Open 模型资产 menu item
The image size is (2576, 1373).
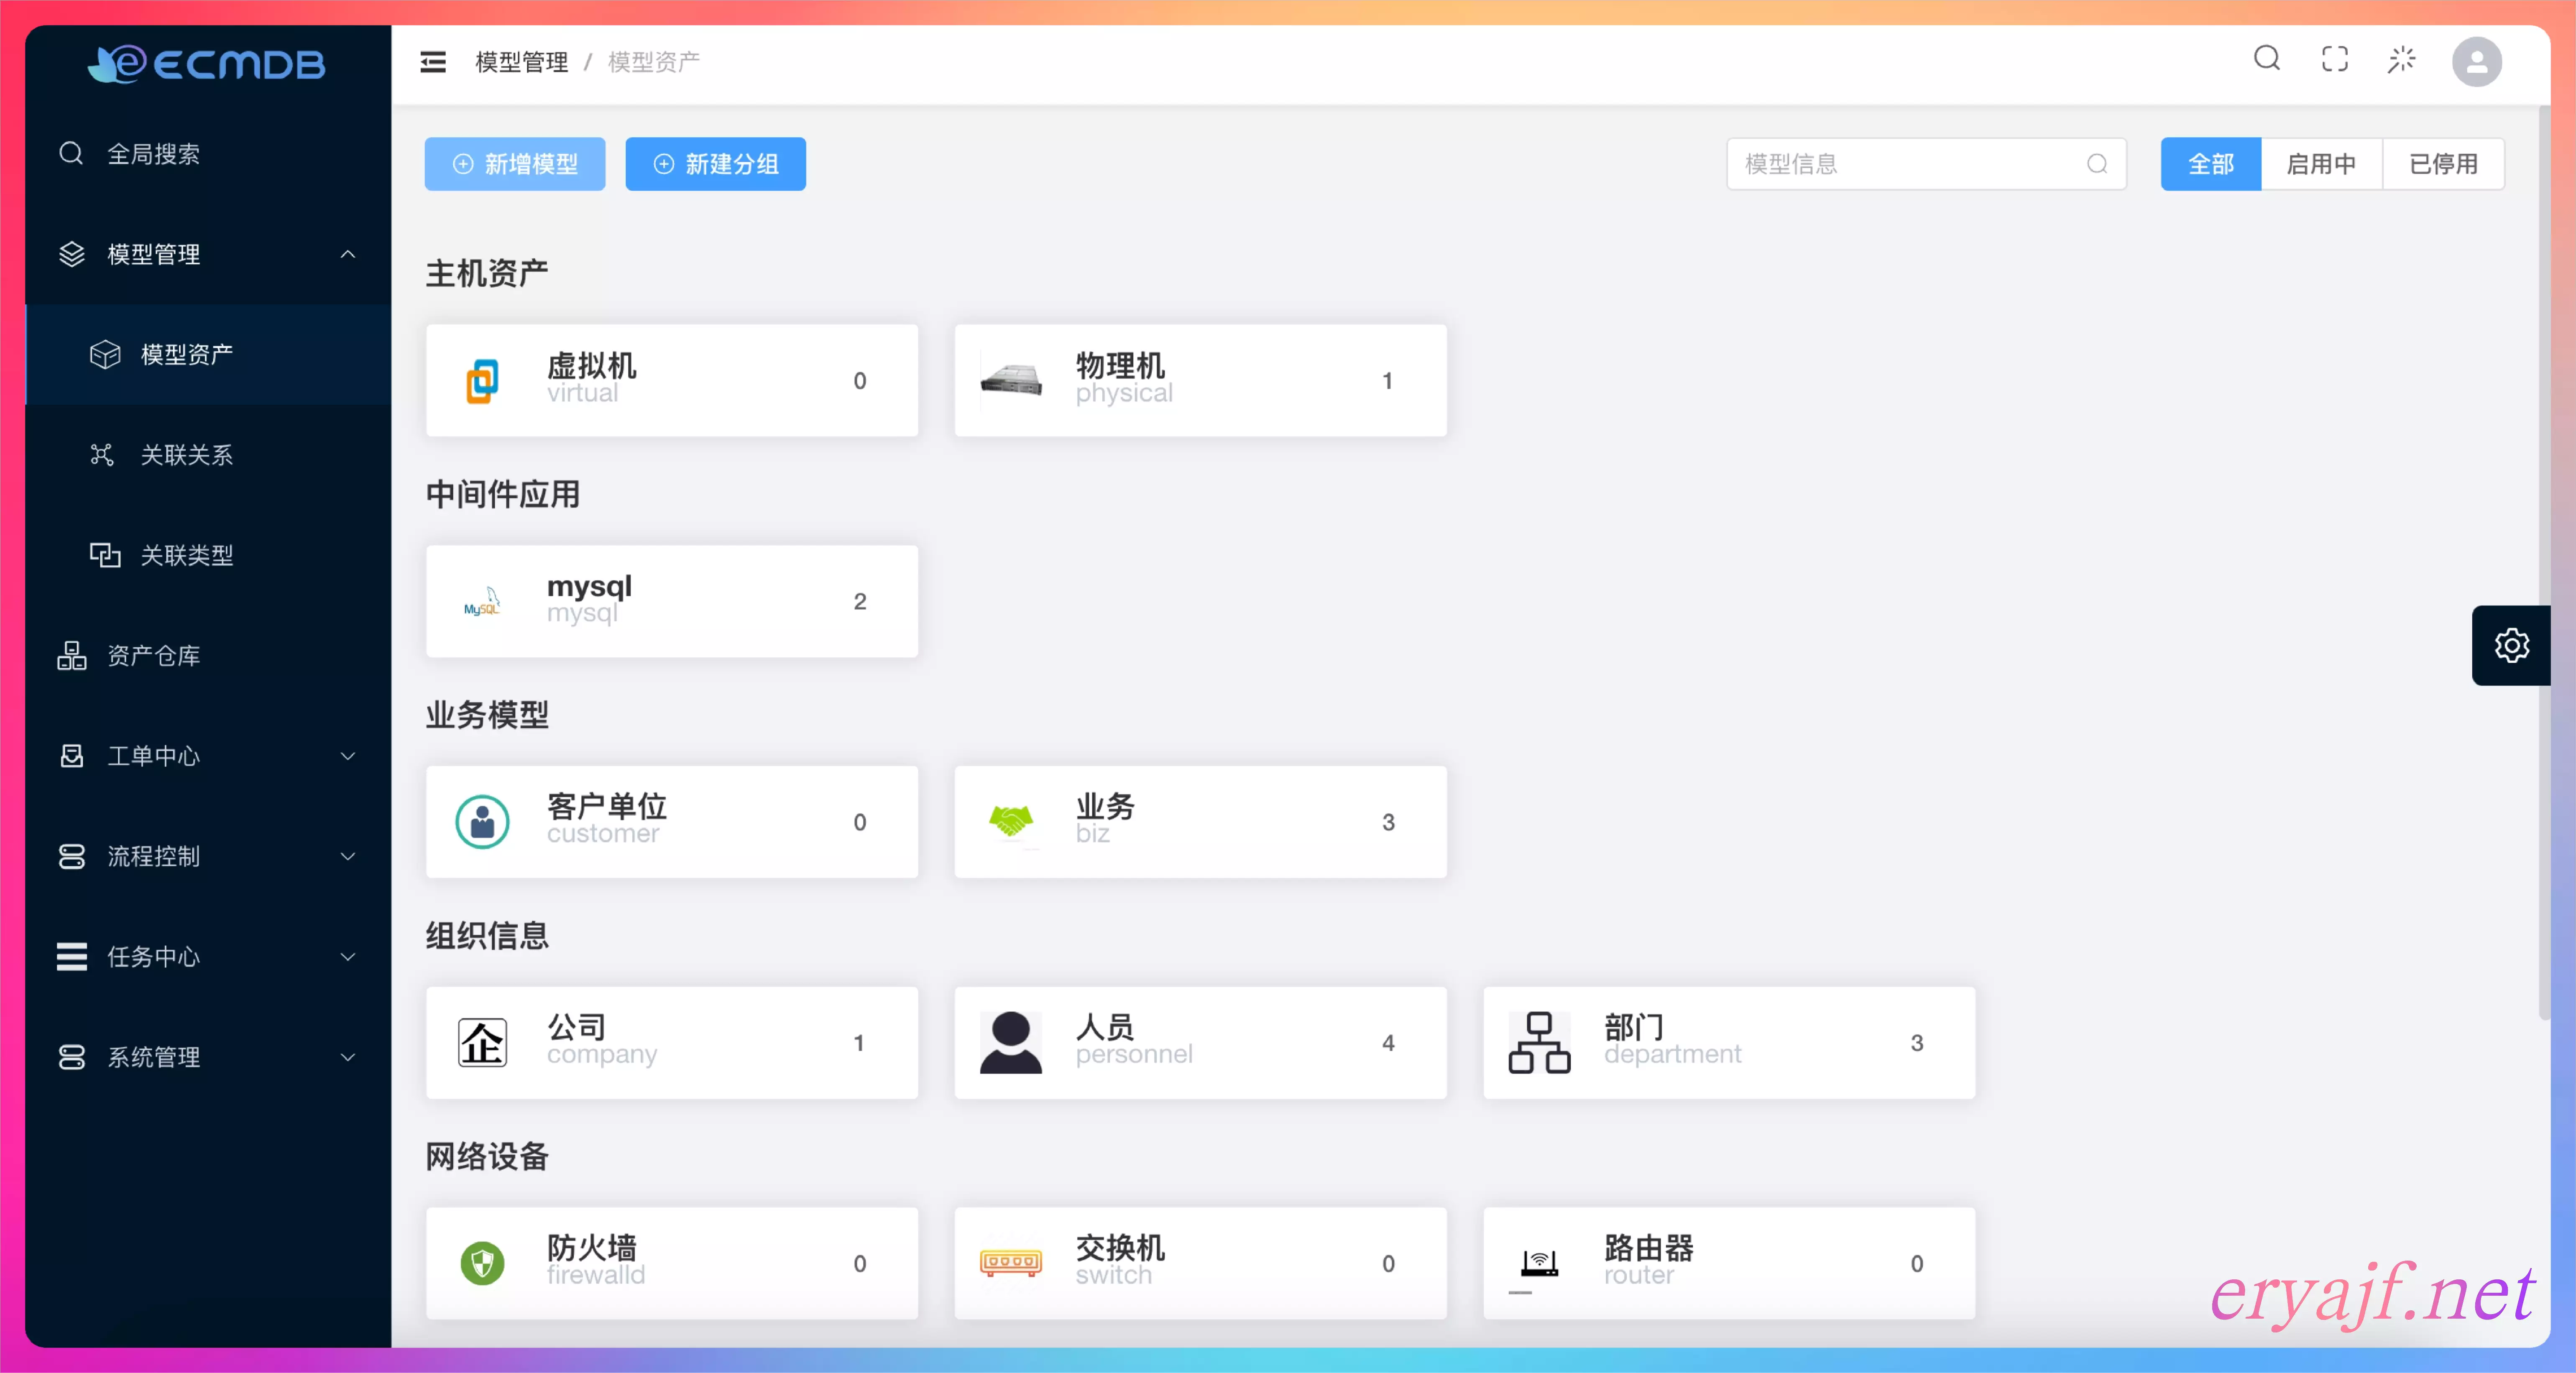pos(208,354)
